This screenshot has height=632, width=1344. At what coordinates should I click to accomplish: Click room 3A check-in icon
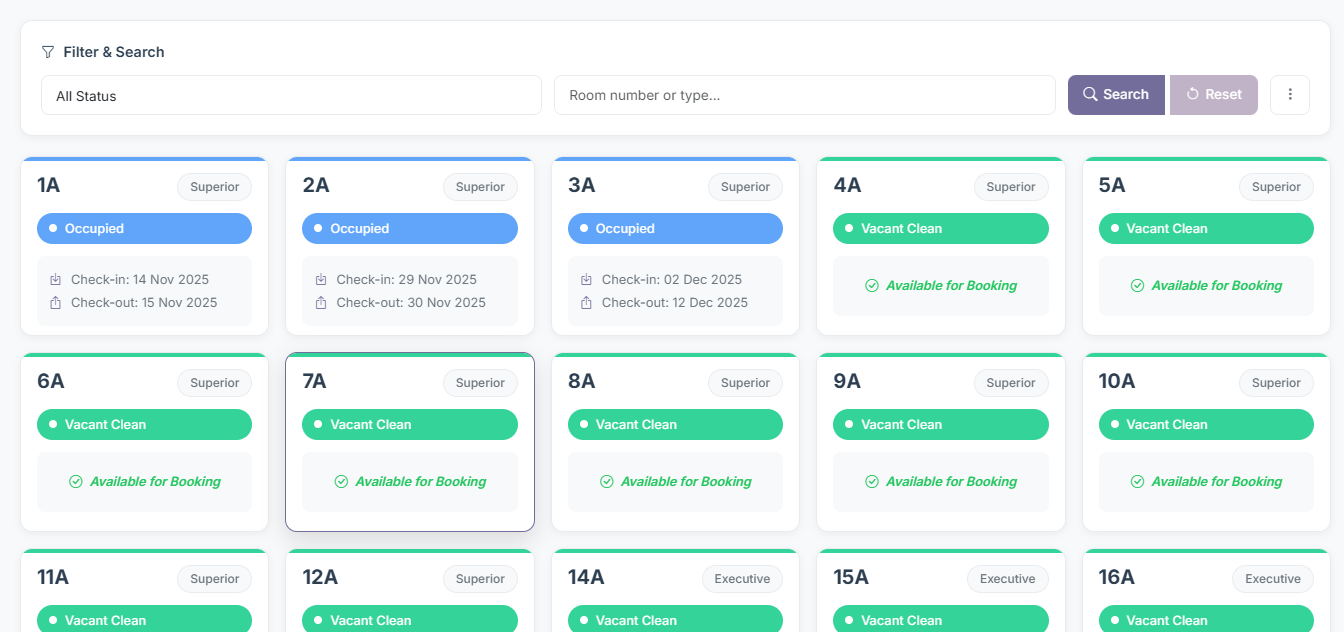(x=587, y=280)
